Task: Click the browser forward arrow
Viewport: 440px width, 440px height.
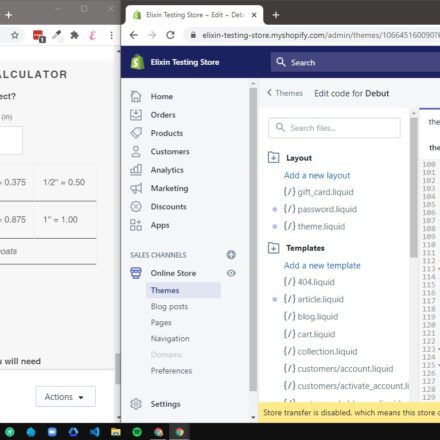Action: click(152, 35)
